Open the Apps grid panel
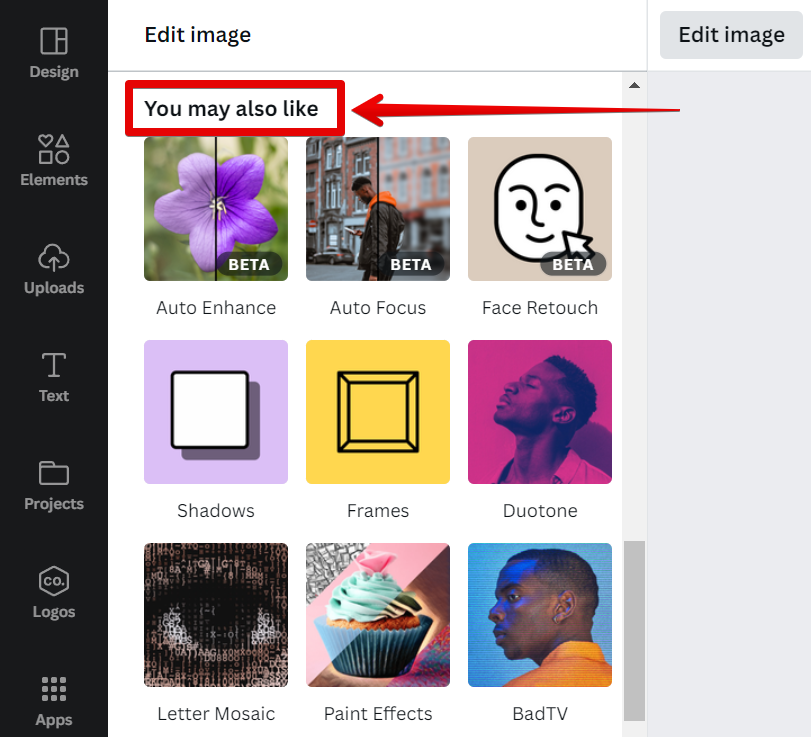 54,701
